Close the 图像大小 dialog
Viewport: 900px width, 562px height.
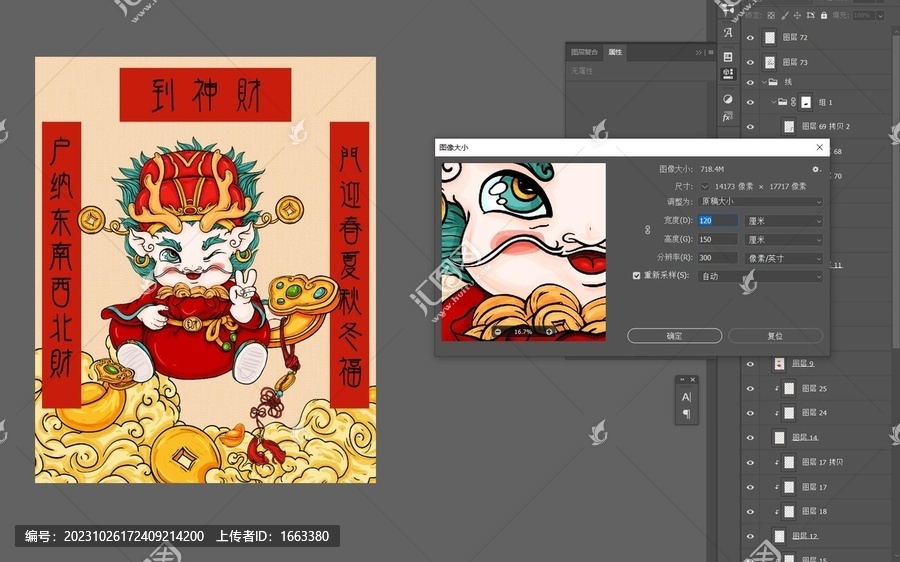(x=820, y=148)
